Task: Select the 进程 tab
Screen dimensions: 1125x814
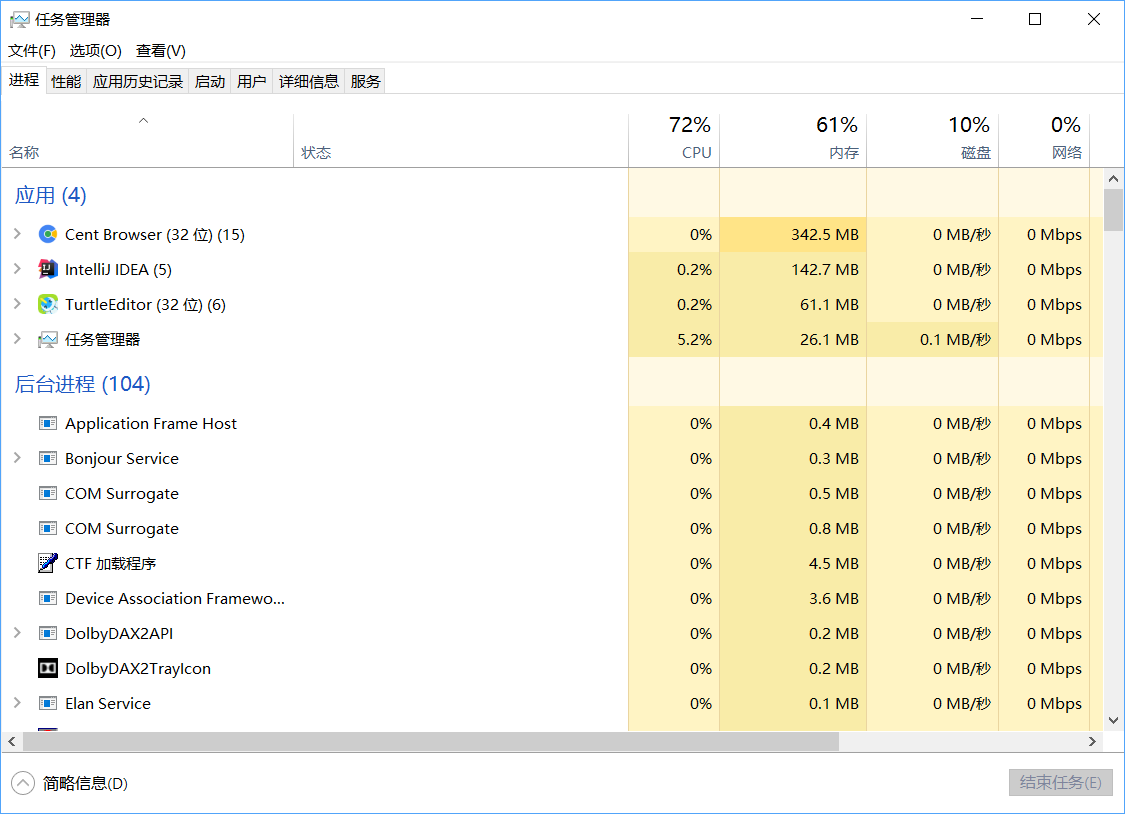Action: click(x=24, y=80)
